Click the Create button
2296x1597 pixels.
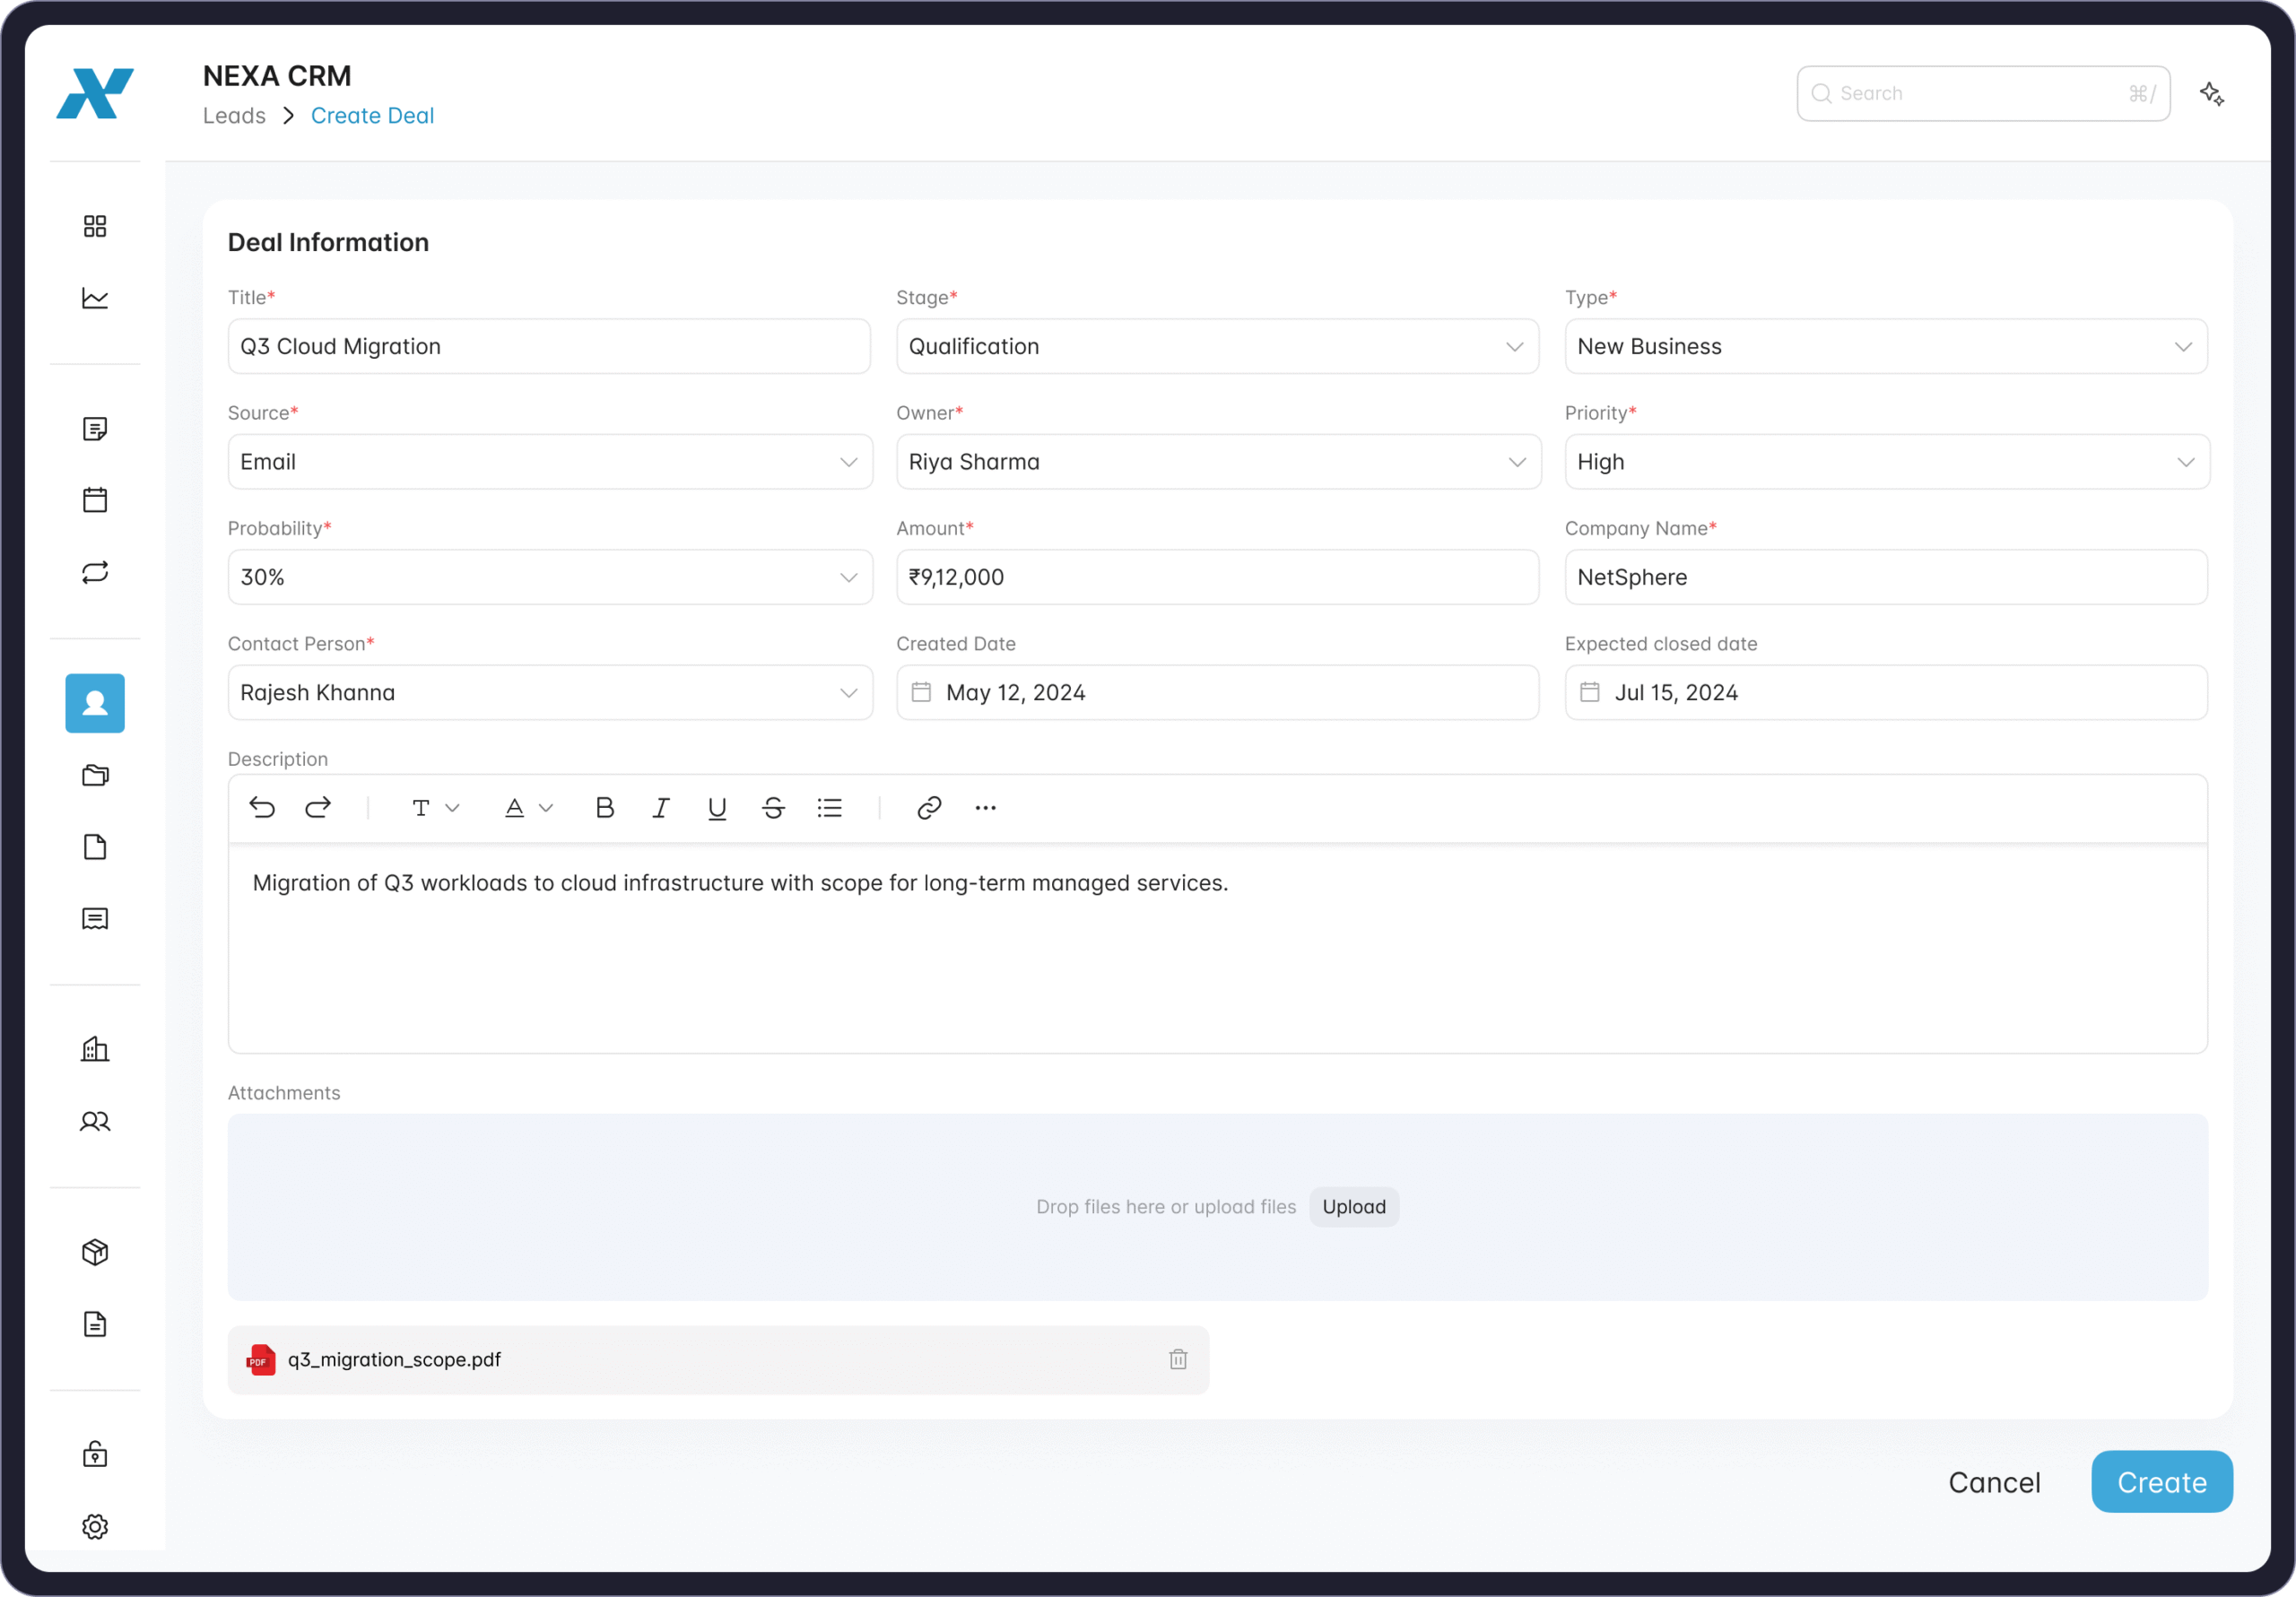coord(2161,1482)
